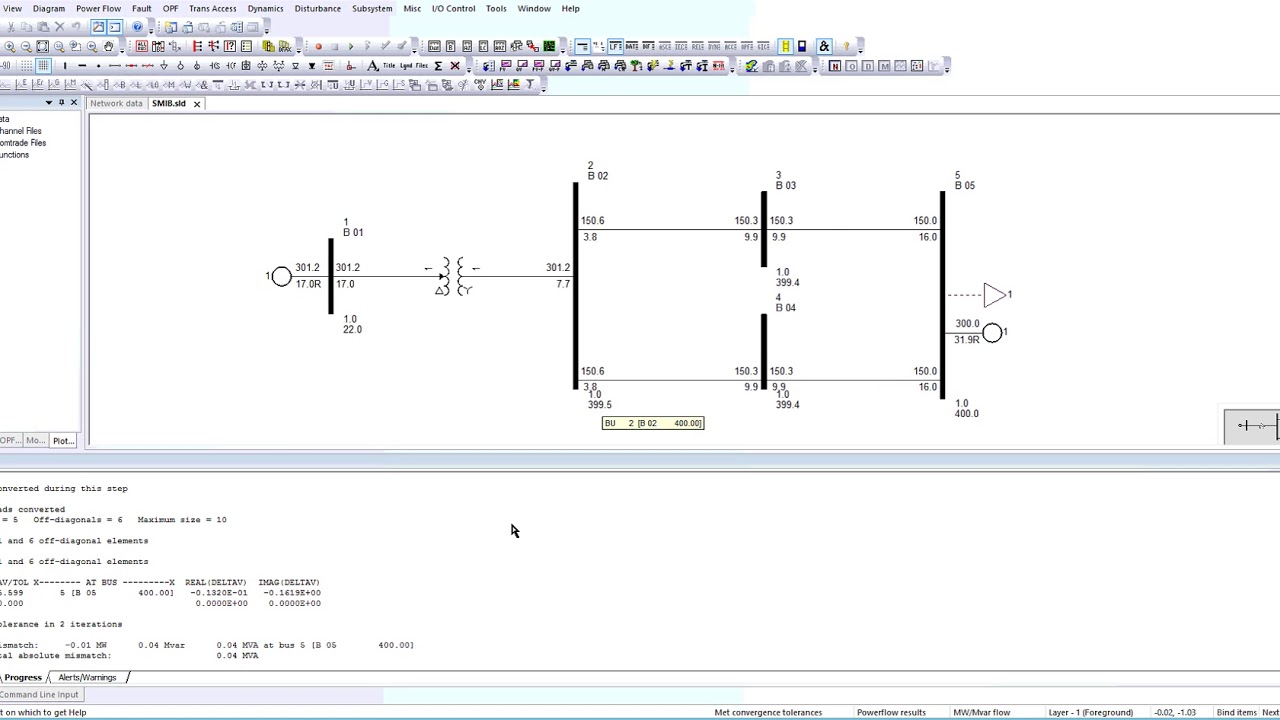
Task: Click the key icon in toolbar
Action: tap(846, 46)
